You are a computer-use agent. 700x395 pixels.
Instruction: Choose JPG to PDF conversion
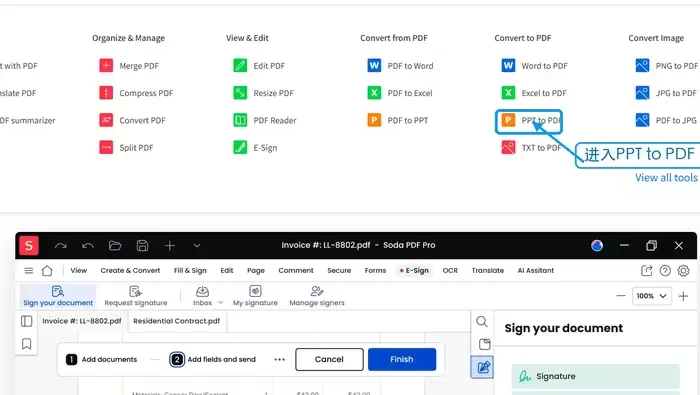(x=666, y=93)
